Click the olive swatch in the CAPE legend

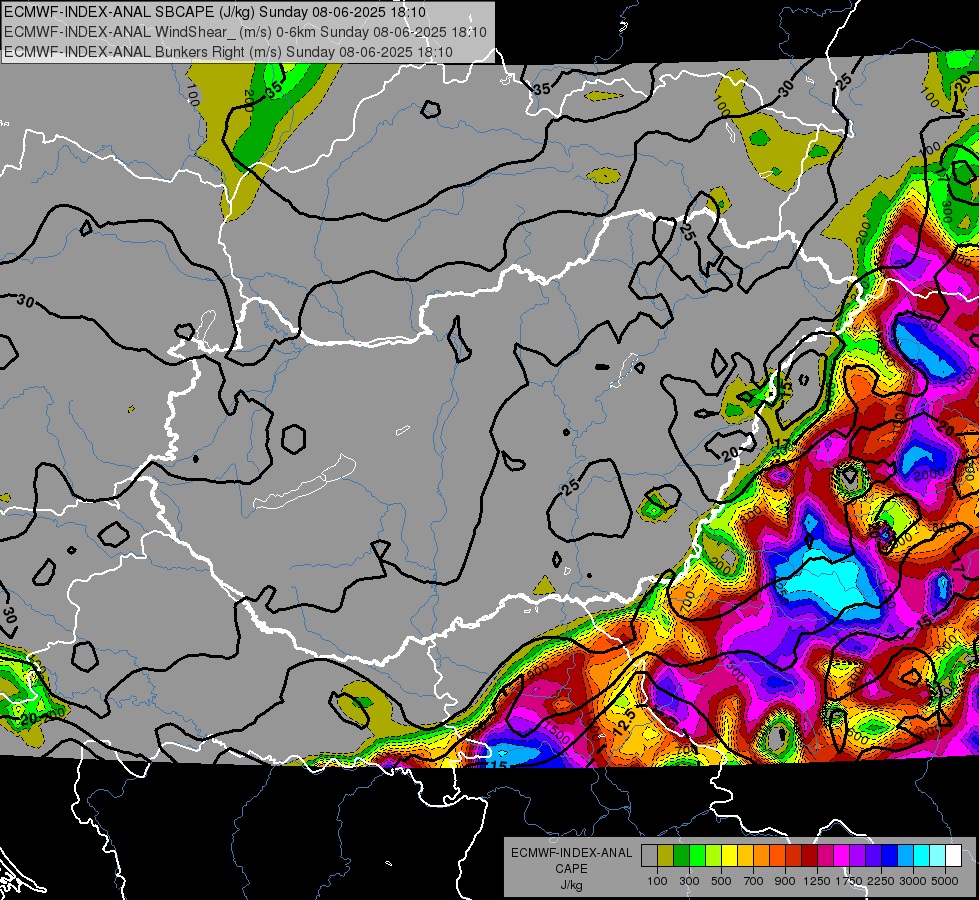(666, 856)
